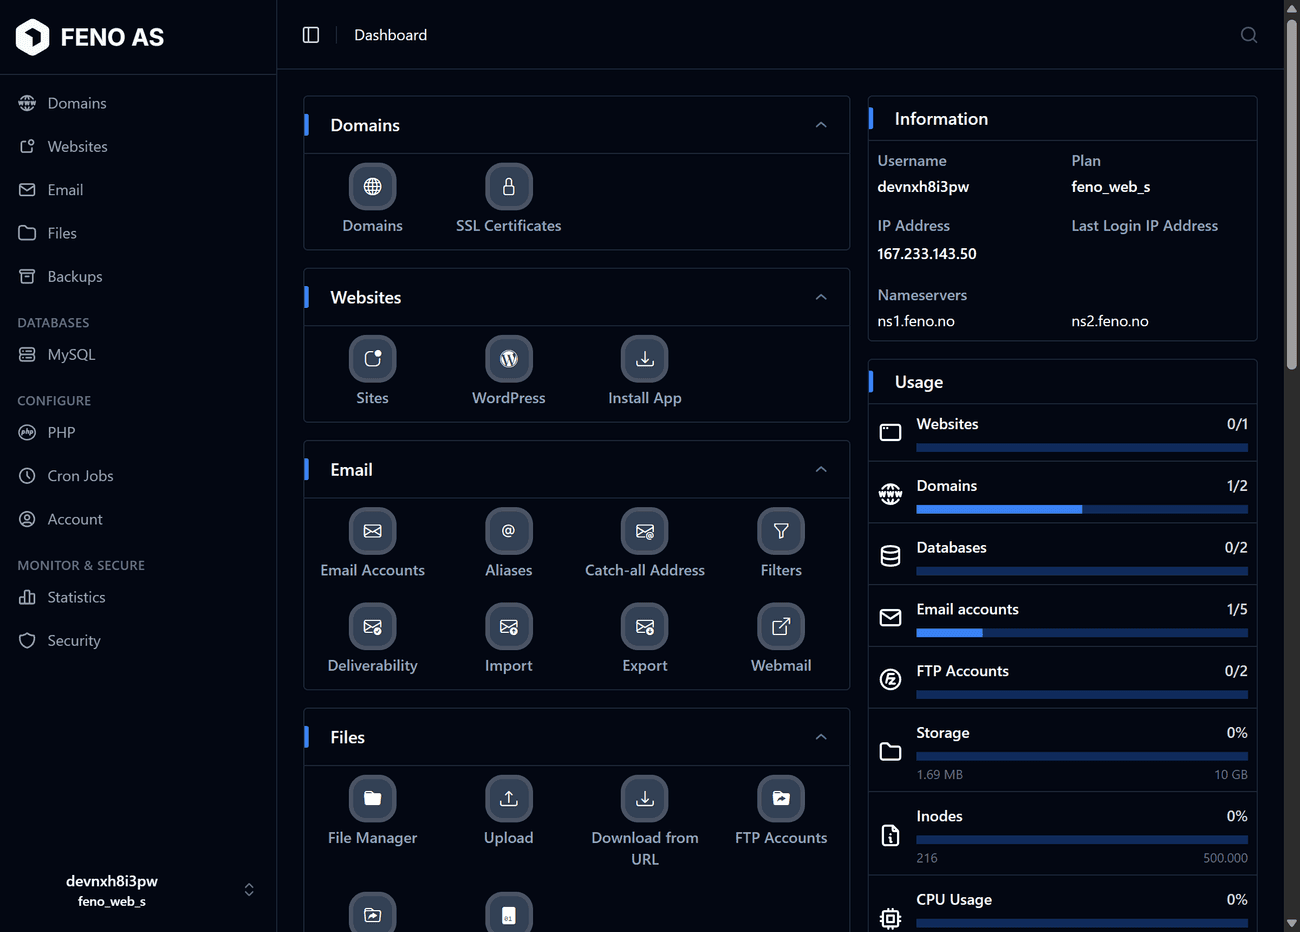
Task: Click the FENO AS logo
Action: point(90,37)
